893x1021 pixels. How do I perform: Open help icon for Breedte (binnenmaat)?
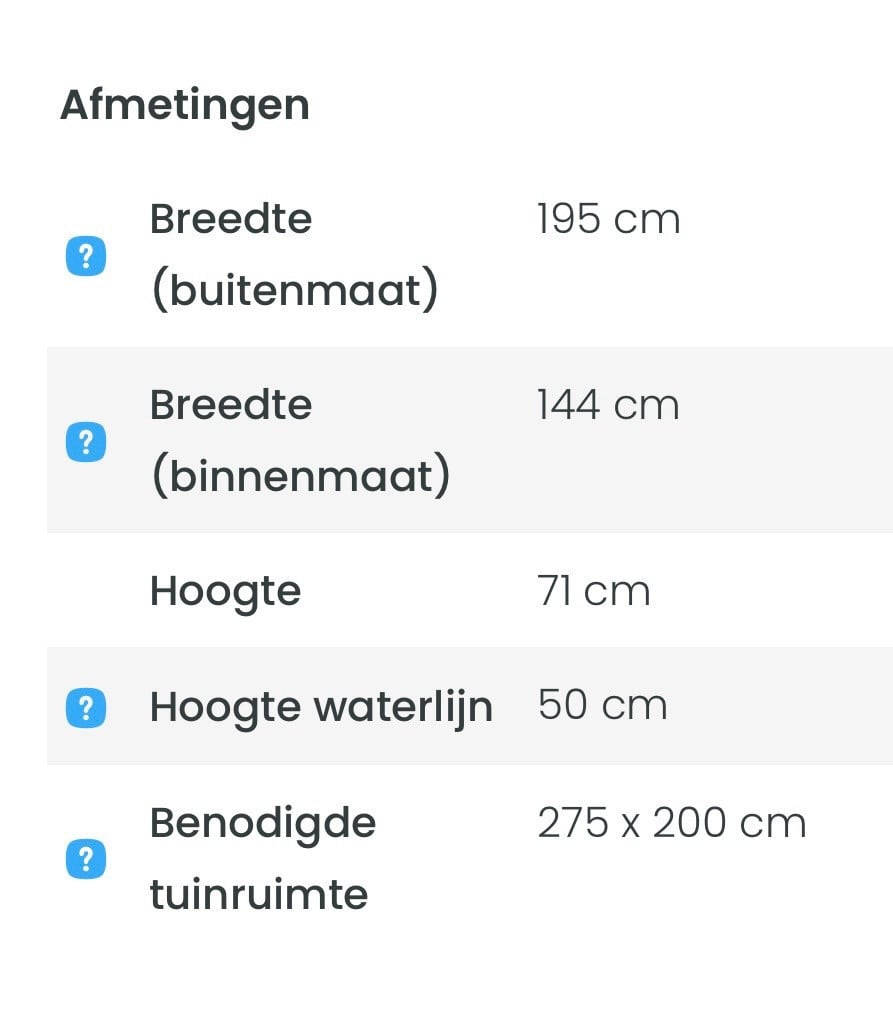(x=86, y=442)
